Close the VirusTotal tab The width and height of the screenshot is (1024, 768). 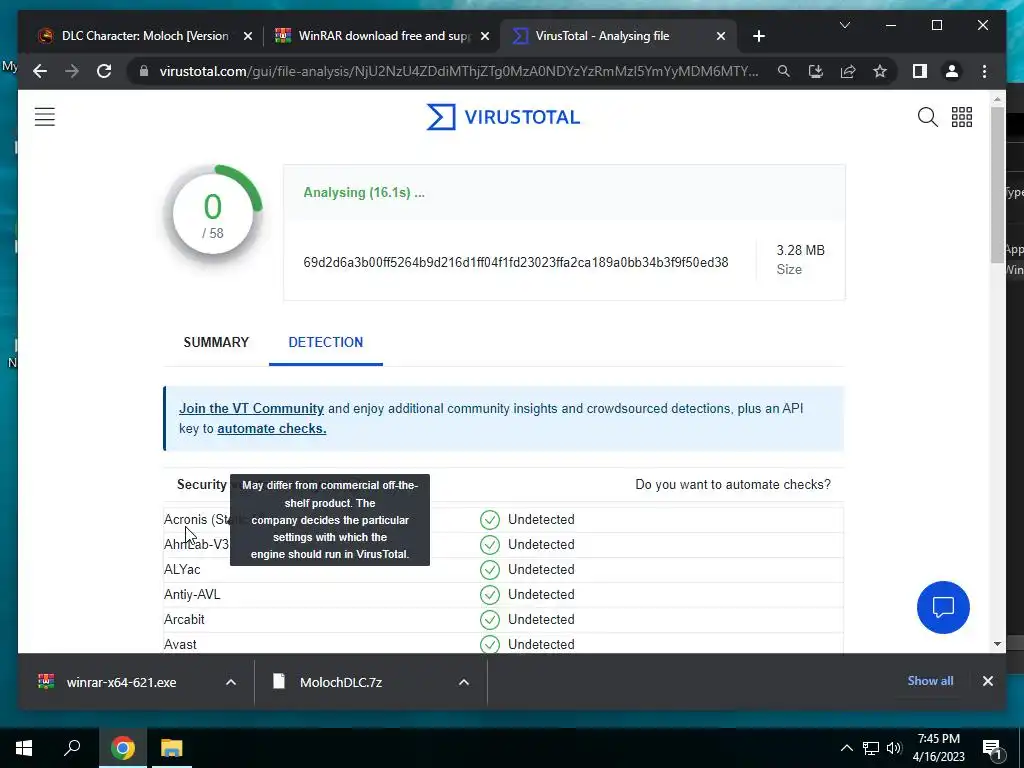(x=720, y=36)
